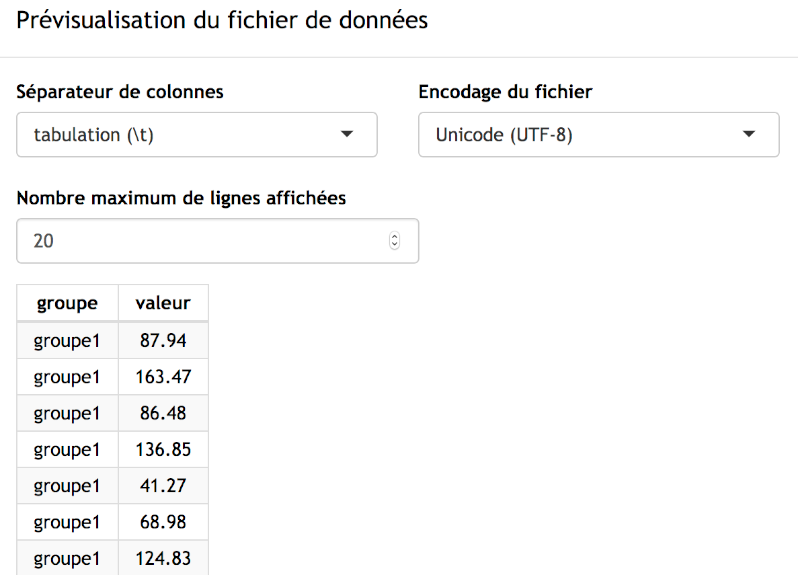Screen dimensions: 798x575
Task: Select the cell with value 87.94
Action: coord(163,341)
